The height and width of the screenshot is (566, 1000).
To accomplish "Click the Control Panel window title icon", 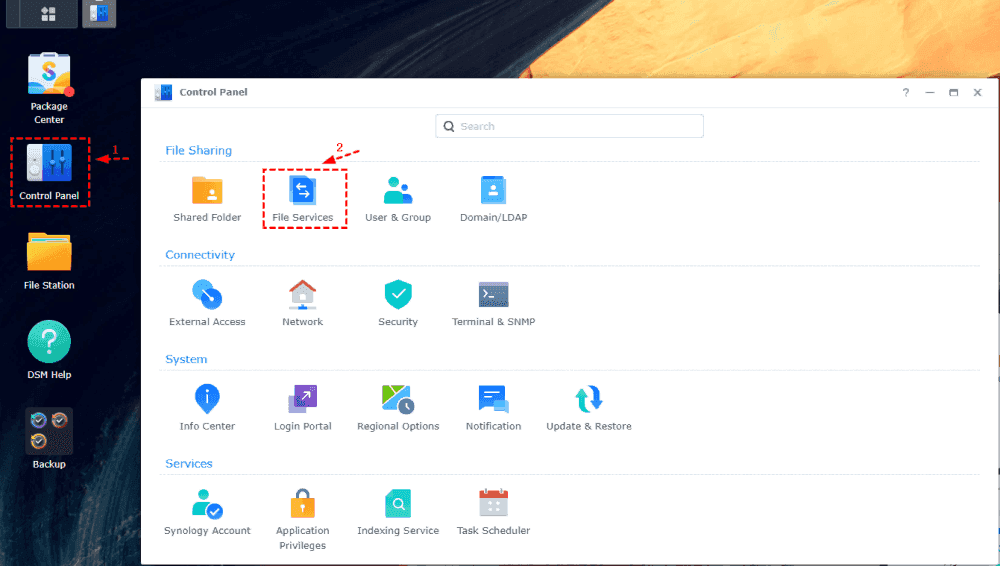I will click(x=163, y=93).
